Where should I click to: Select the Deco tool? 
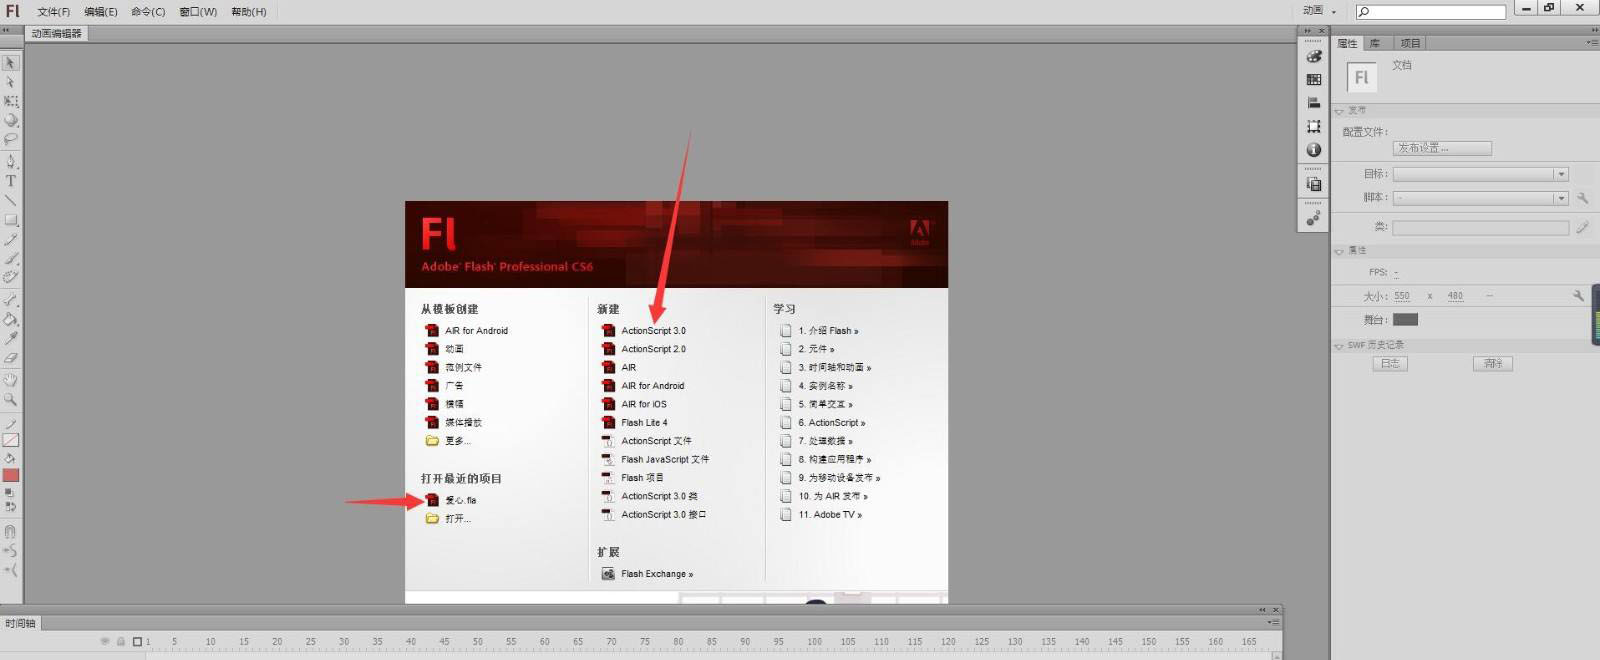[x=10, y=277]
